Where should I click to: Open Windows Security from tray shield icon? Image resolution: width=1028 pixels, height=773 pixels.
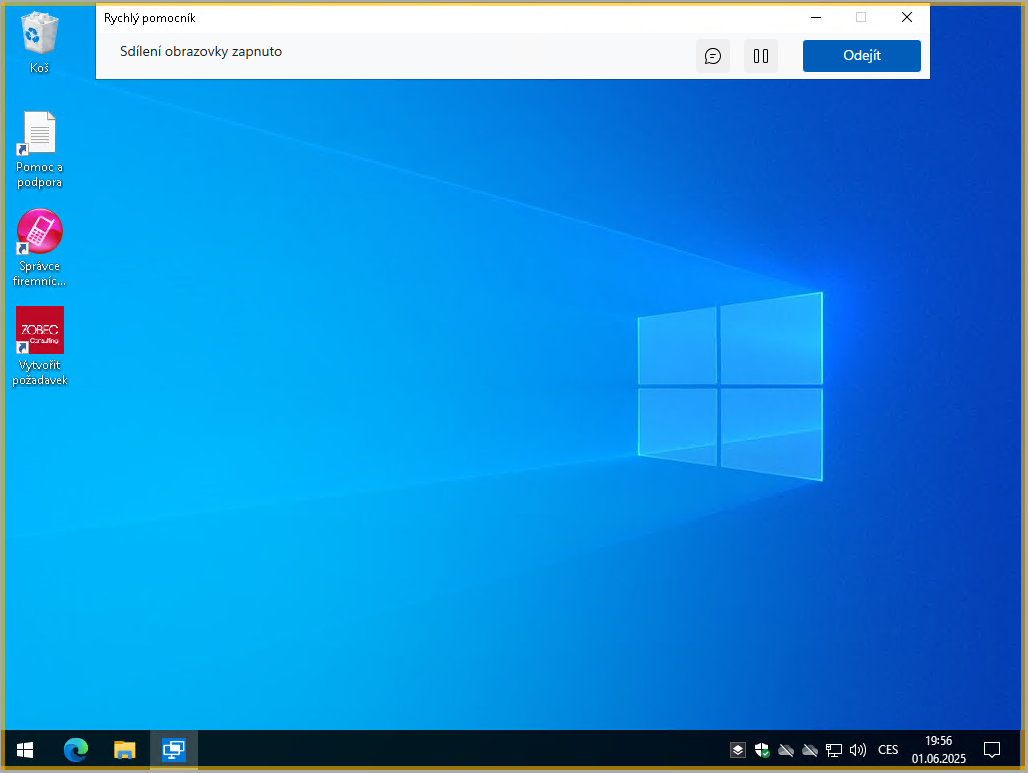pyautogui.click(x=762, y=750)
